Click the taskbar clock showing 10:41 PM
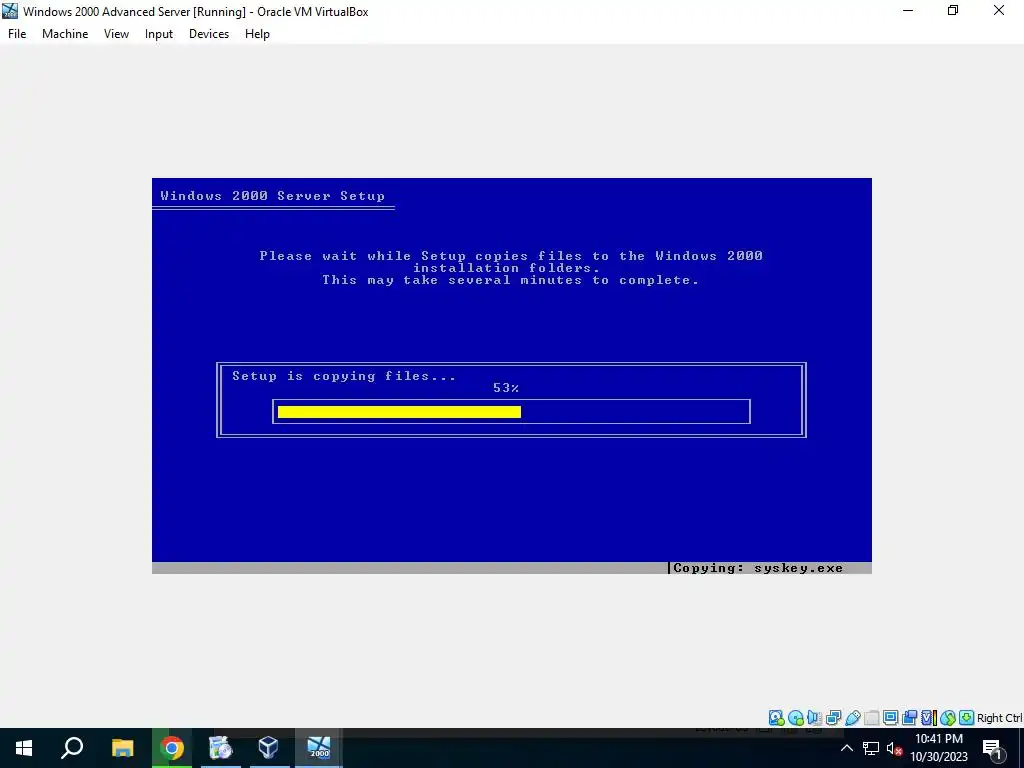 pos(939,748)
